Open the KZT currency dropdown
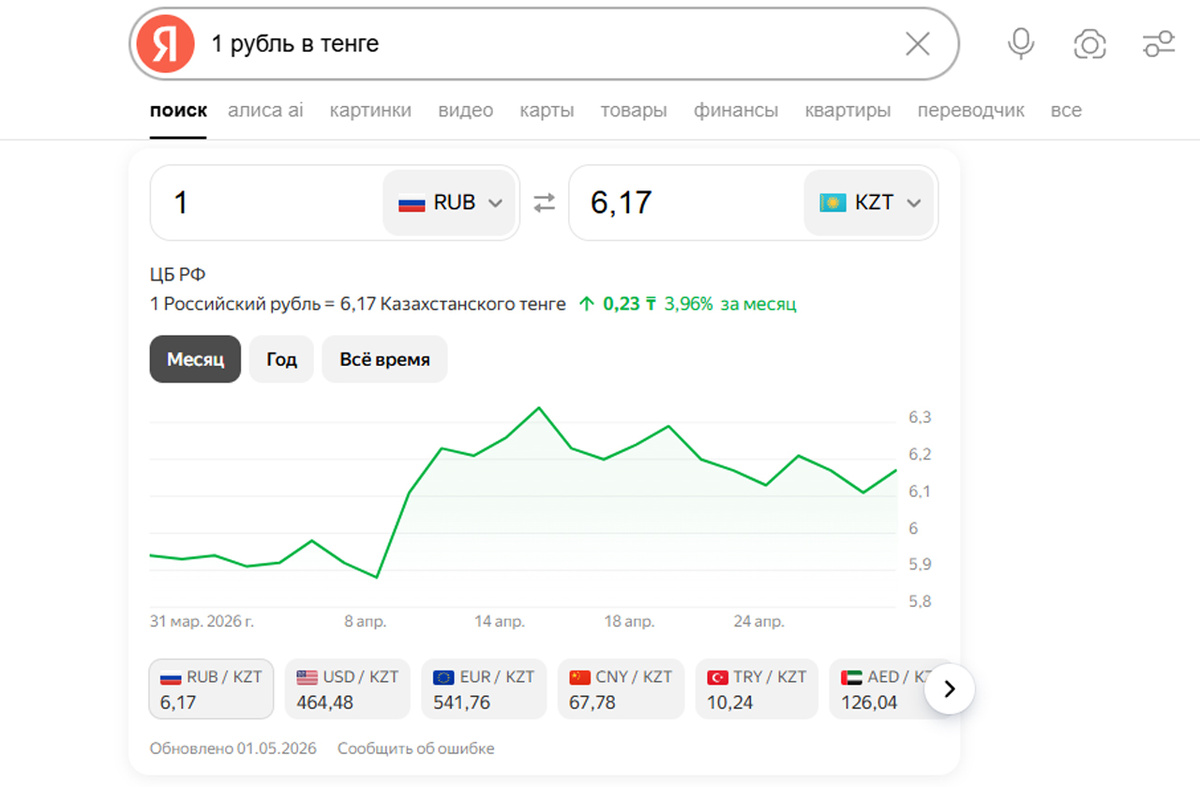 click(x=870, y=203)
